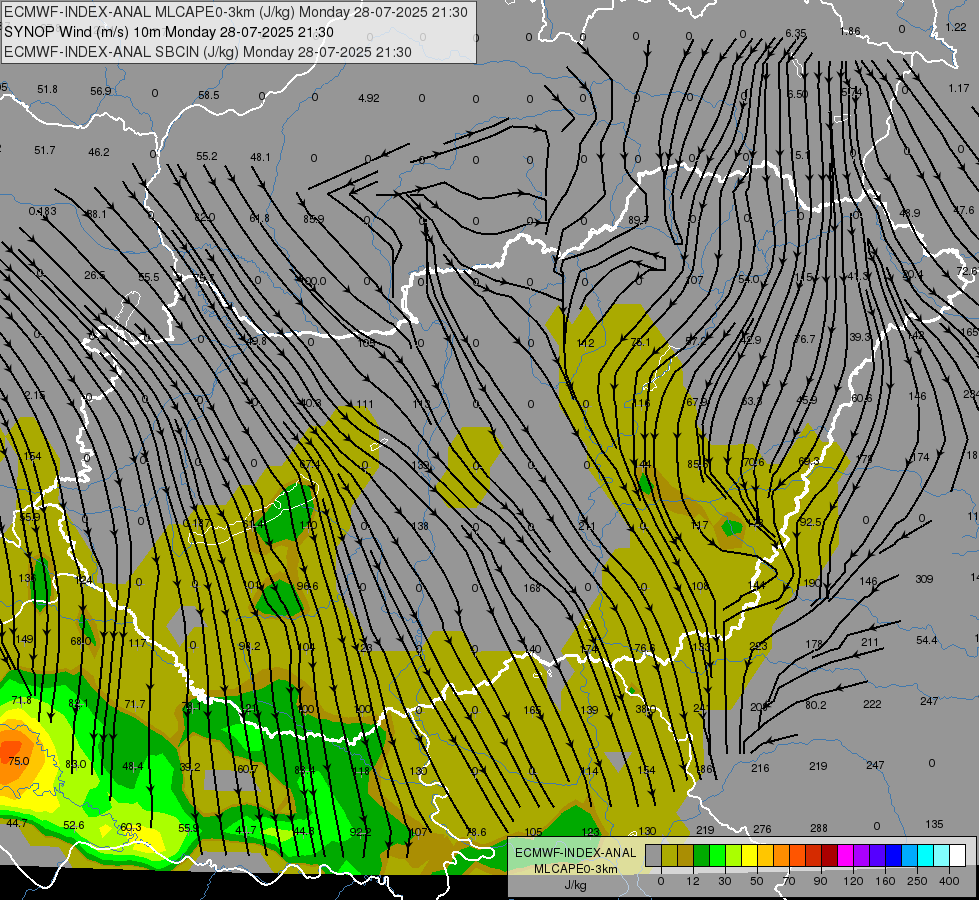Select the 56.9 value on the map
Viewport: 979px width, 900px height.
[101, 91]
